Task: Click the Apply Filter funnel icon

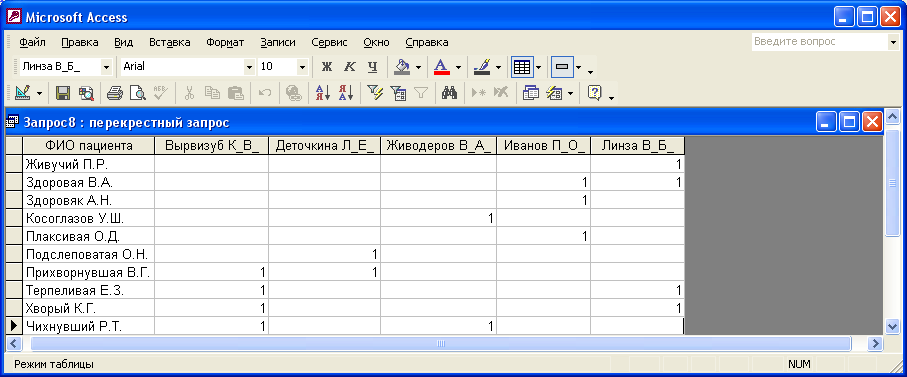Action: click(420, 93)
